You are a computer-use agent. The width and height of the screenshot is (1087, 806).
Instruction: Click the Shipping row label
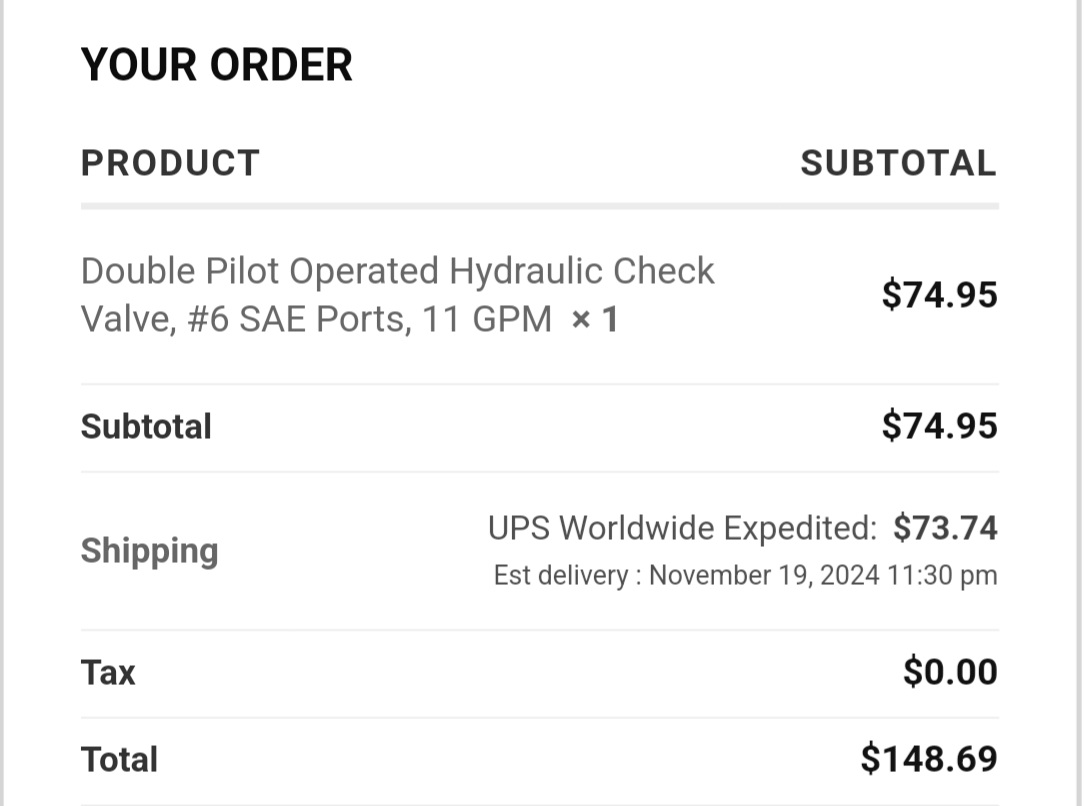(x=150, y=552)
